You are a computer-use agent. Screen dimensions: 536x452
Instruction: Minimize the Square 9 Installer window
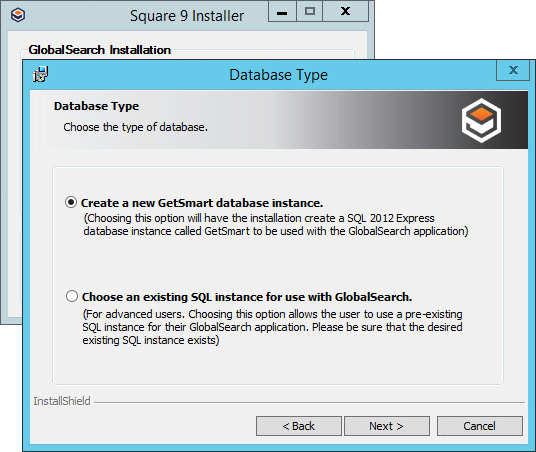[282, 12]
